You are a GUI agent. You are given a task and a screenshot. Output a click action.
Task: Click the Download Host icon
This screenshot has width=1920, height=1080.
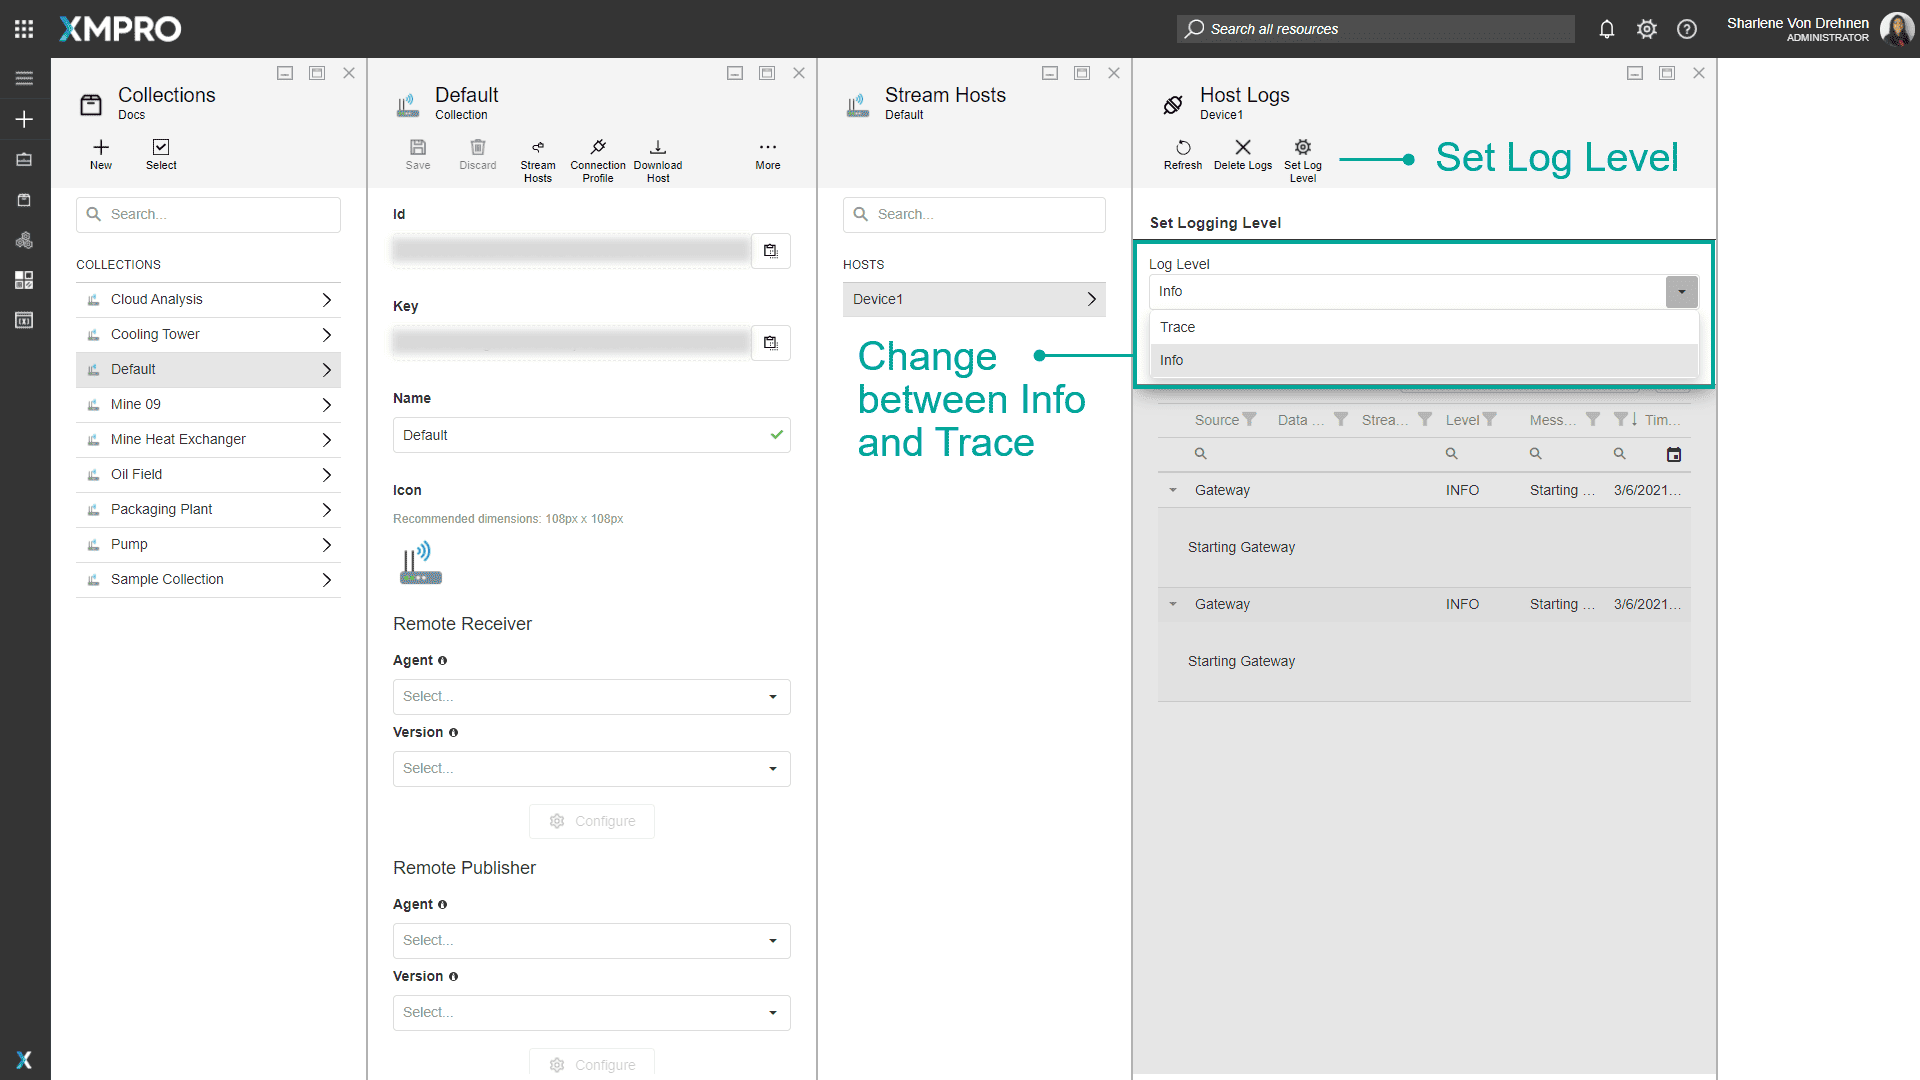coord(657,148)
